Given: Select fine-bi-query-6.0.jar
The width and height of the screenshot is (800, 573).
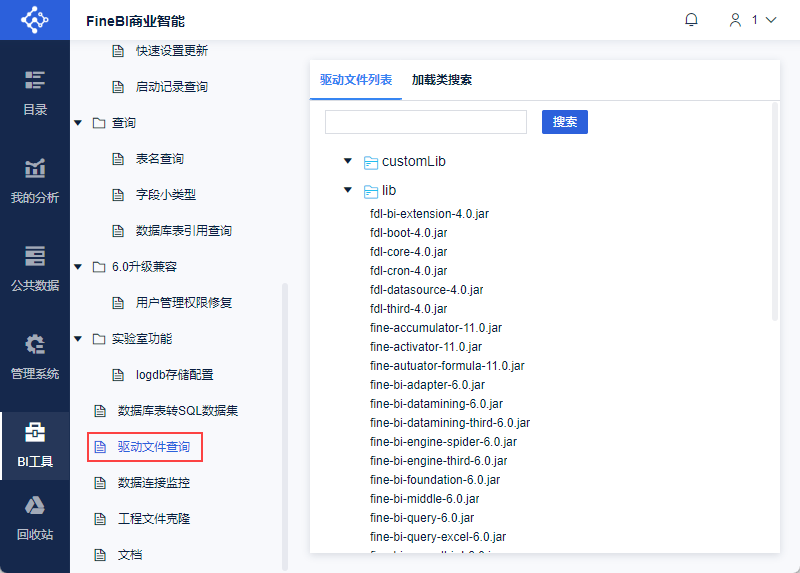Looking at the screenshot, I should point(422,518).
